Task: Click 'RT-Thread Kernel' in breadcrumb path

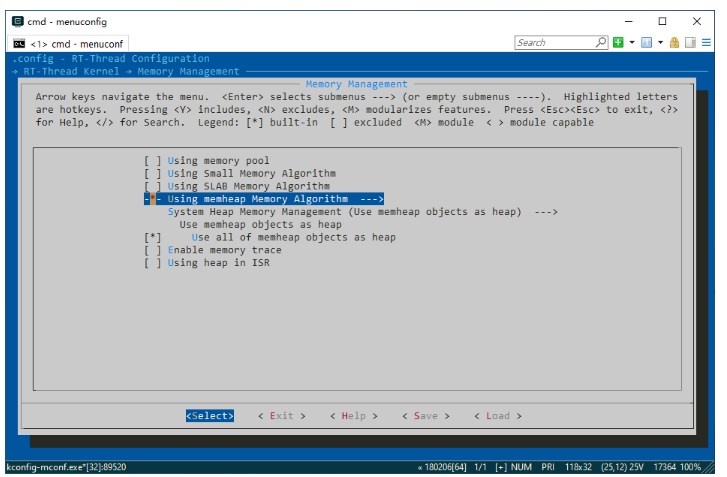Action: (71, 71)
